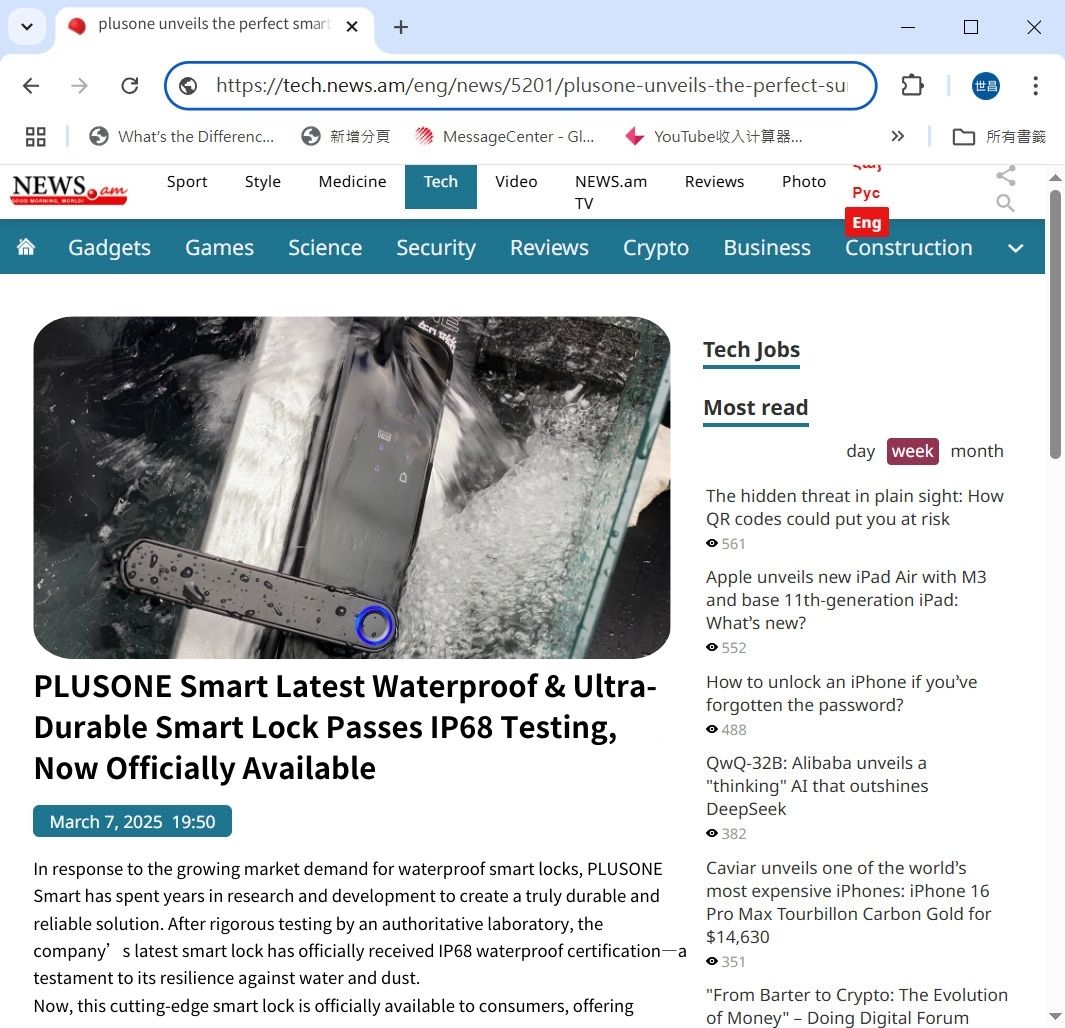
Task: Open a new browser tab
Action: (401, 26)
